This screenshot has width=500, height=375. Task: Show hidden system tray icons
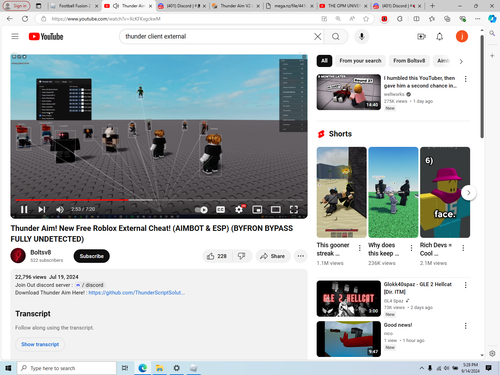point(422,368)
